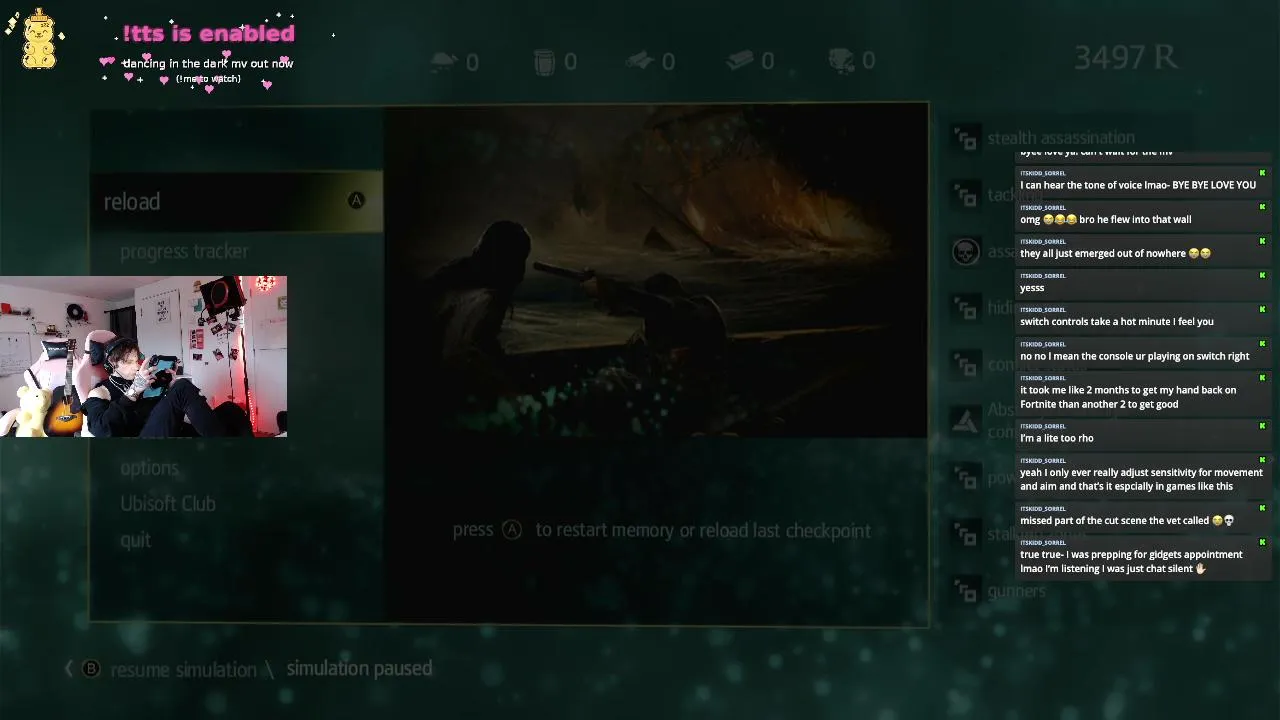1280x720 pixels.
Task: Click the rum barrel cargo icon
Action: 543,62
